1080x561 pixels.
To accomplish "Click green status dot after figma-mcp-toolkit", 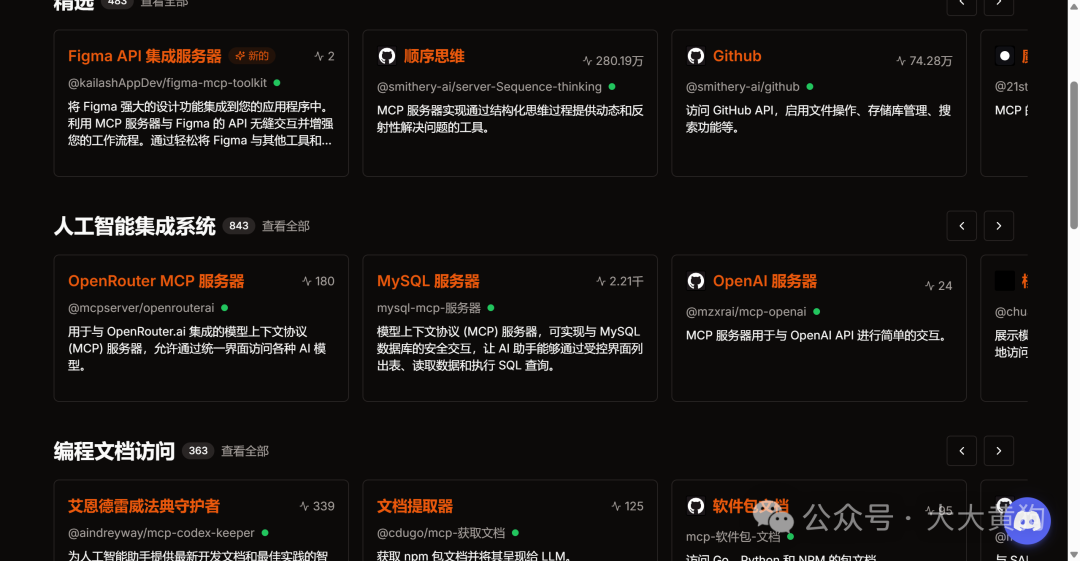I will (277, 83).
